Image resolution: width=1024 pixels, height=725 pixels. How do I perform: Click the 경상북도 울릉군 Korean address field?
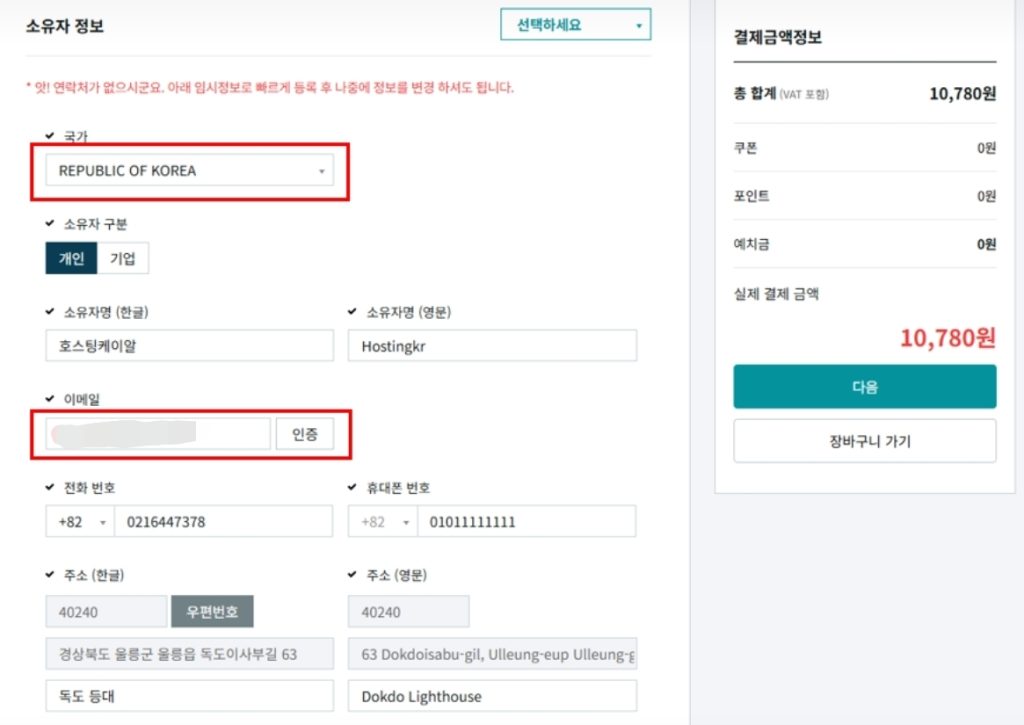click(x=189, y=654)
